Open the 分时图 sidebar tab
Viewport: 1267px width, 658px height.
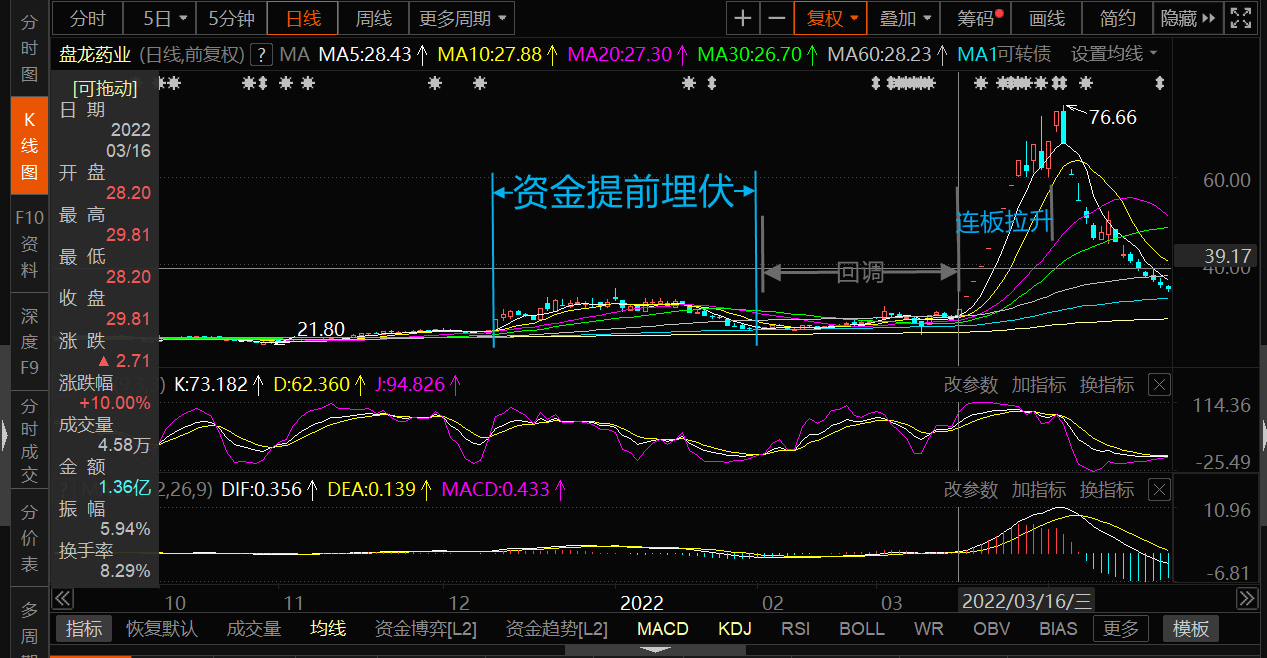click(x=29, y=38)
